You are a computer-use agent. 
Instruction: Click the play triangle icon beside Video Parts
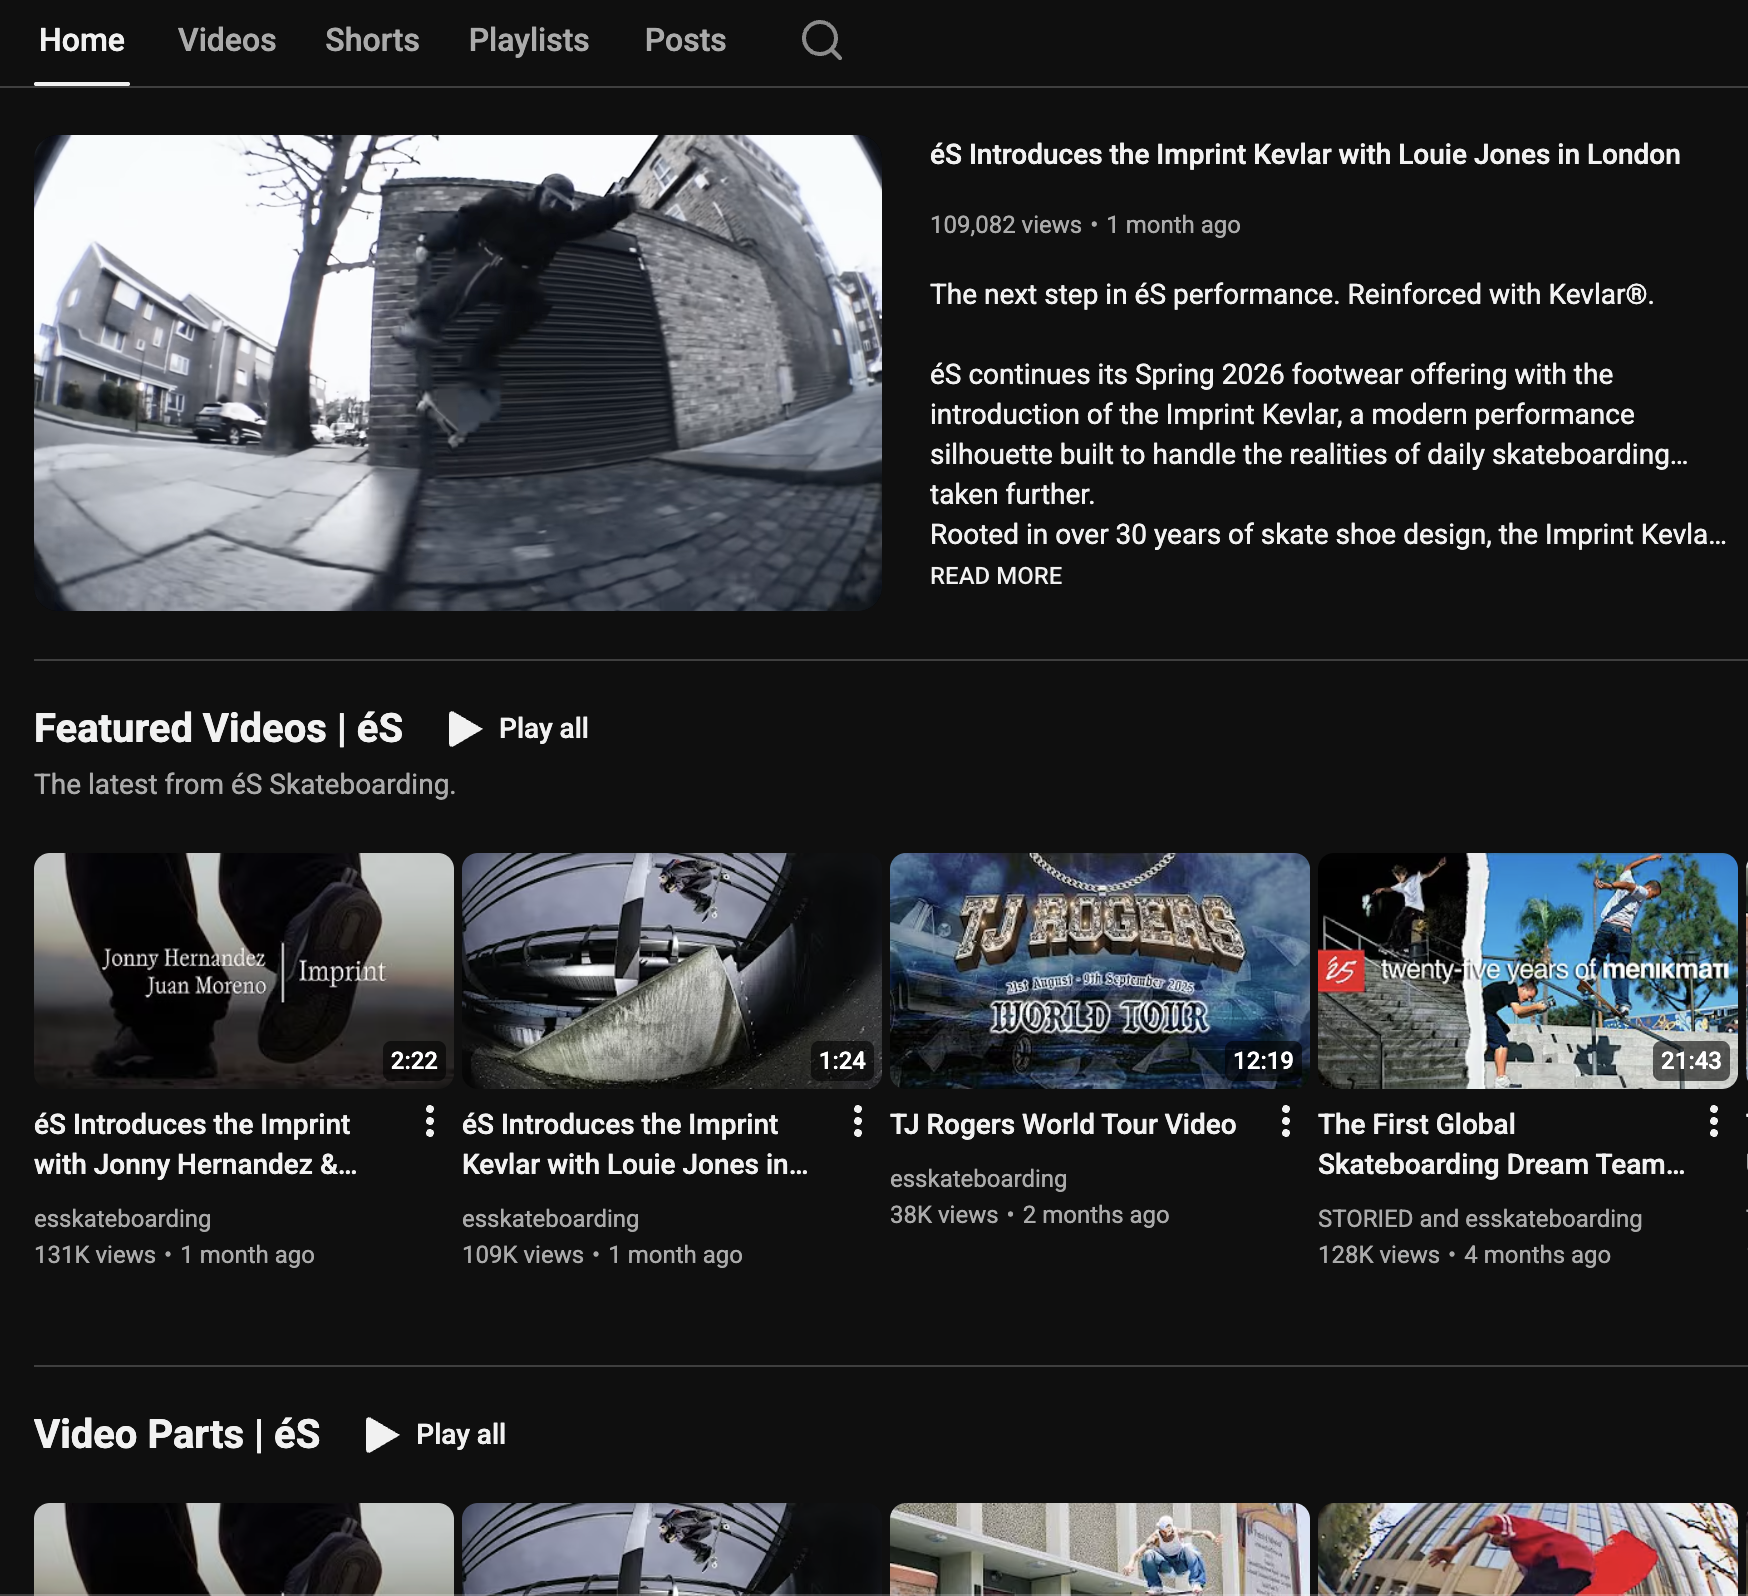pos(382,1435)
